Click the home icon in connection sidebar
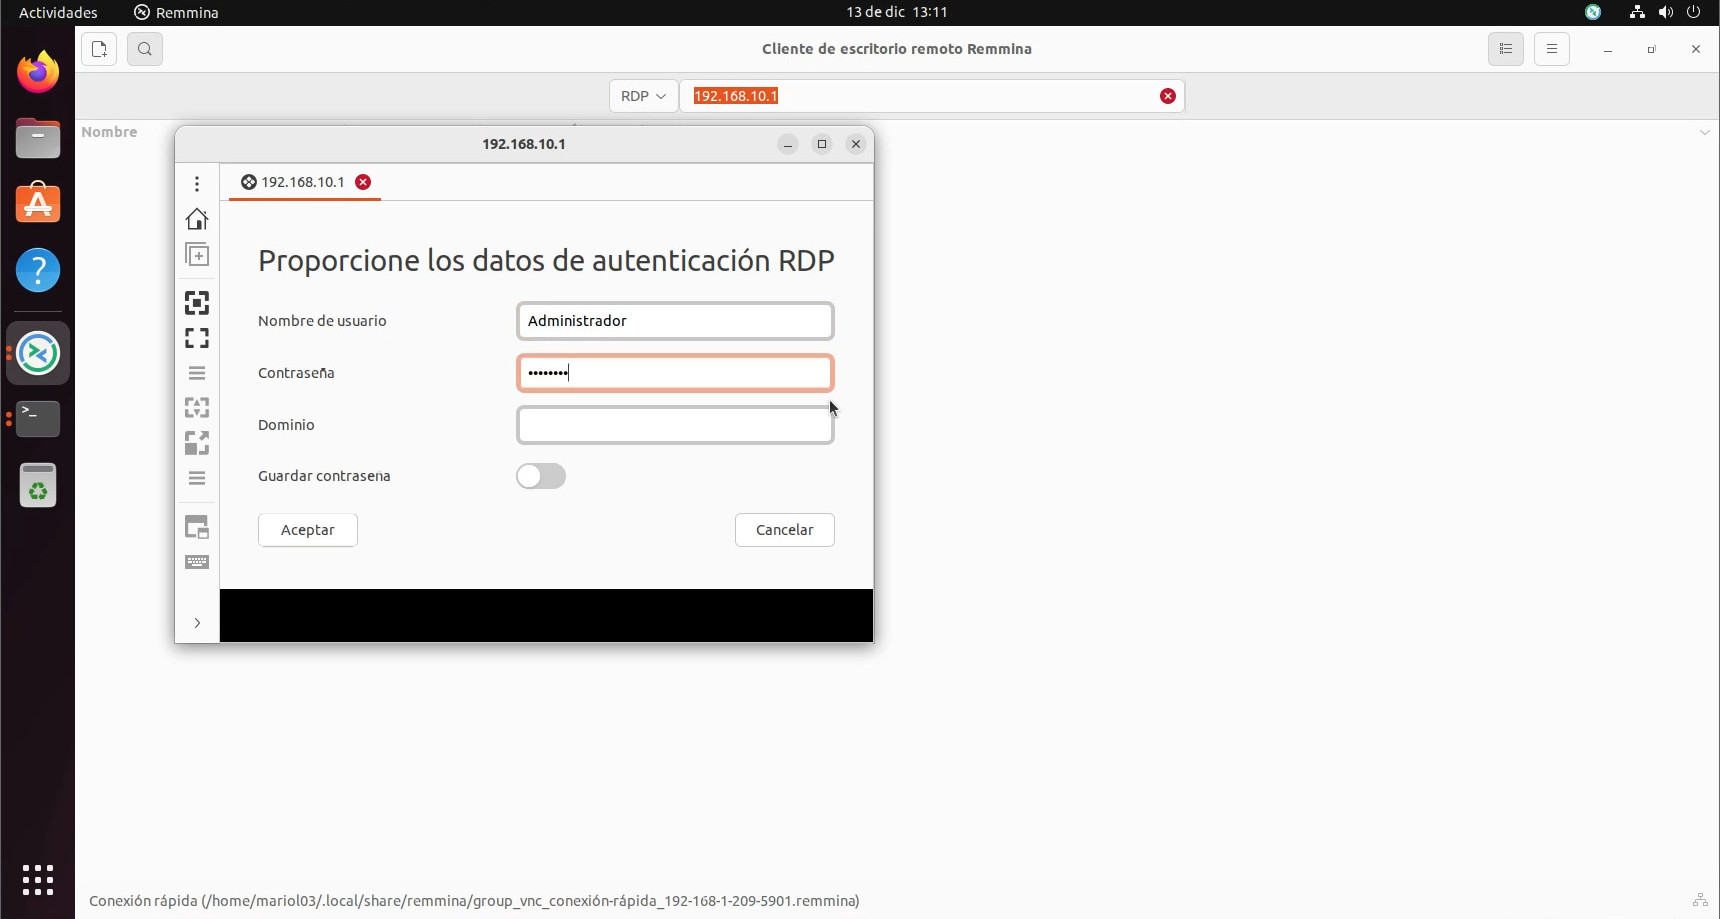Image resolution: width=1720 pixels, height=919 pixels. pyautogui.click(x=197, y=219)
